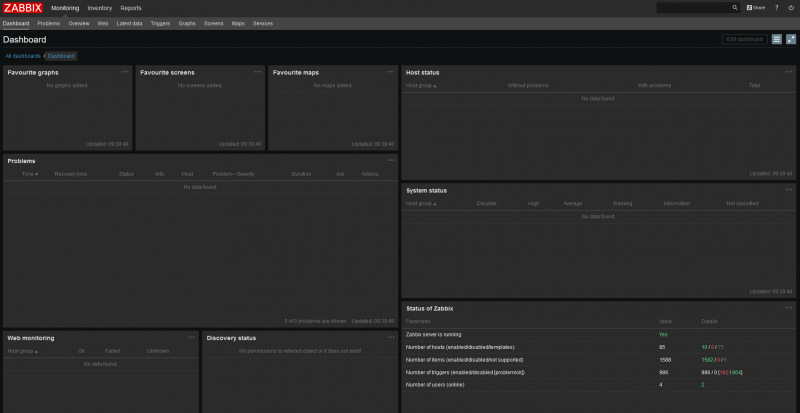Switch to the Latest data tab
The width and height of the screenshot is (800, 413).
[129, 22]
